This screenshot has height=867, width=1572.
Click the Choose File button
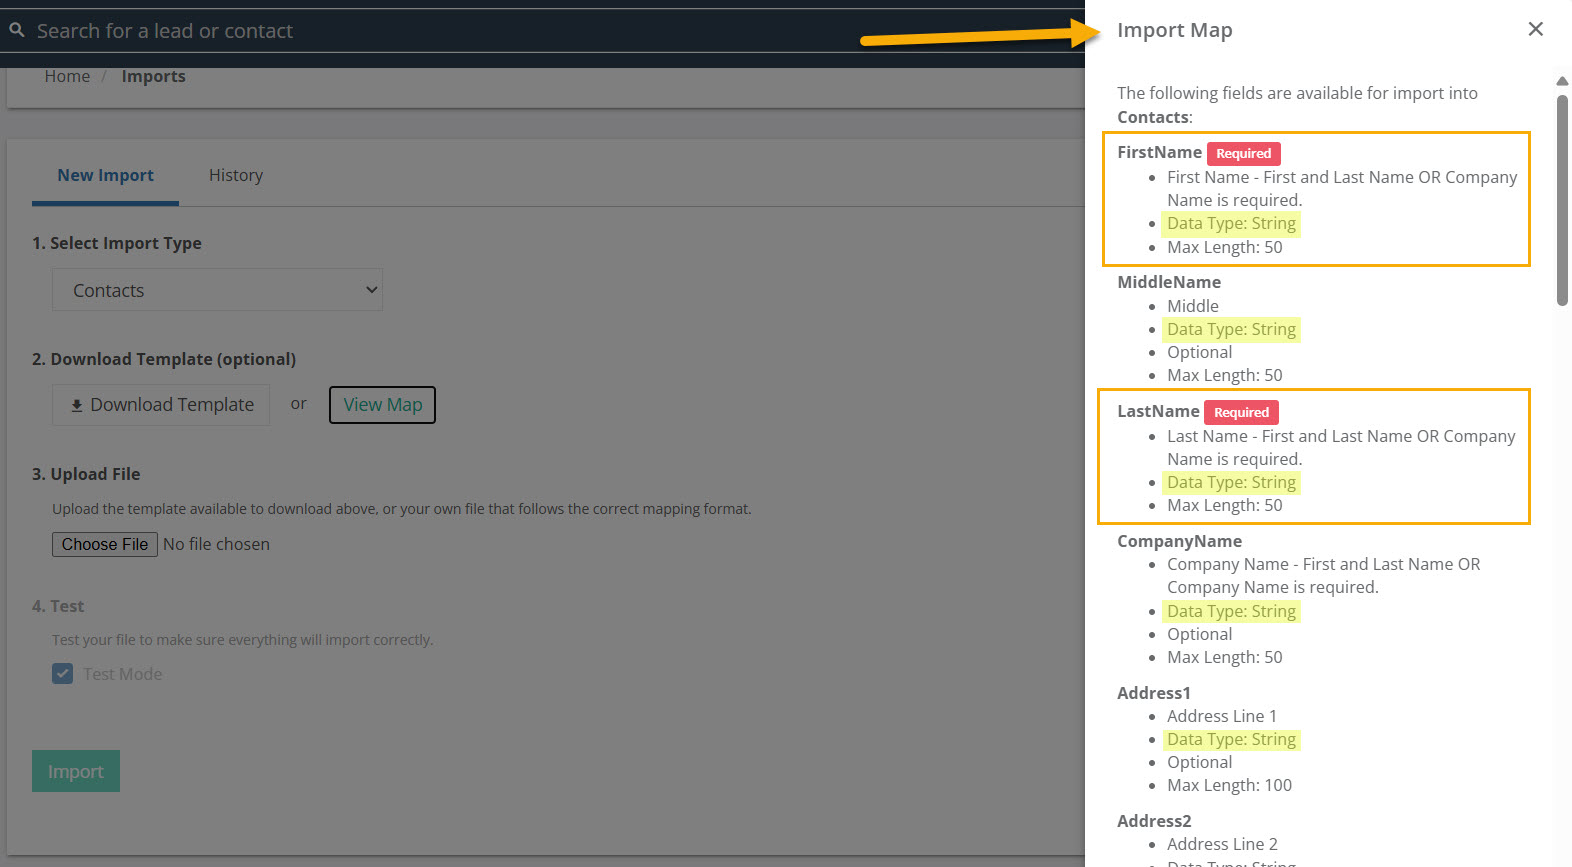[105, 544]
